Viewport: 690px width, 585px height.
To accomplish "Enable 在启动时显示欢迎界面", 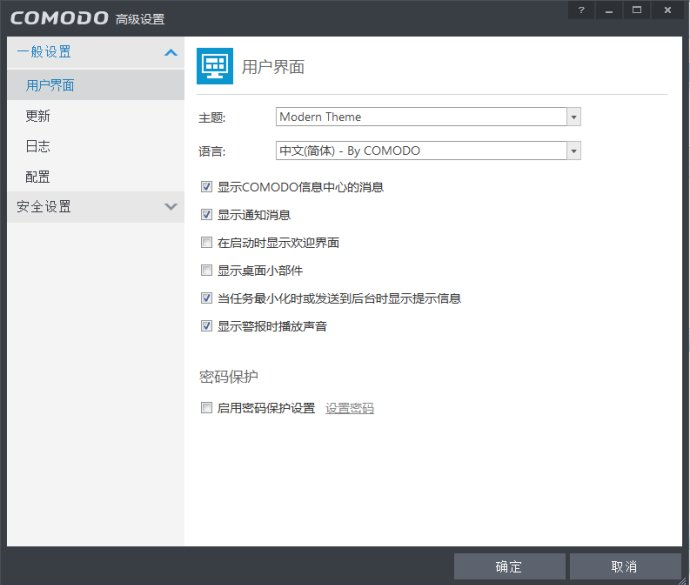I will tap(206, 242).
